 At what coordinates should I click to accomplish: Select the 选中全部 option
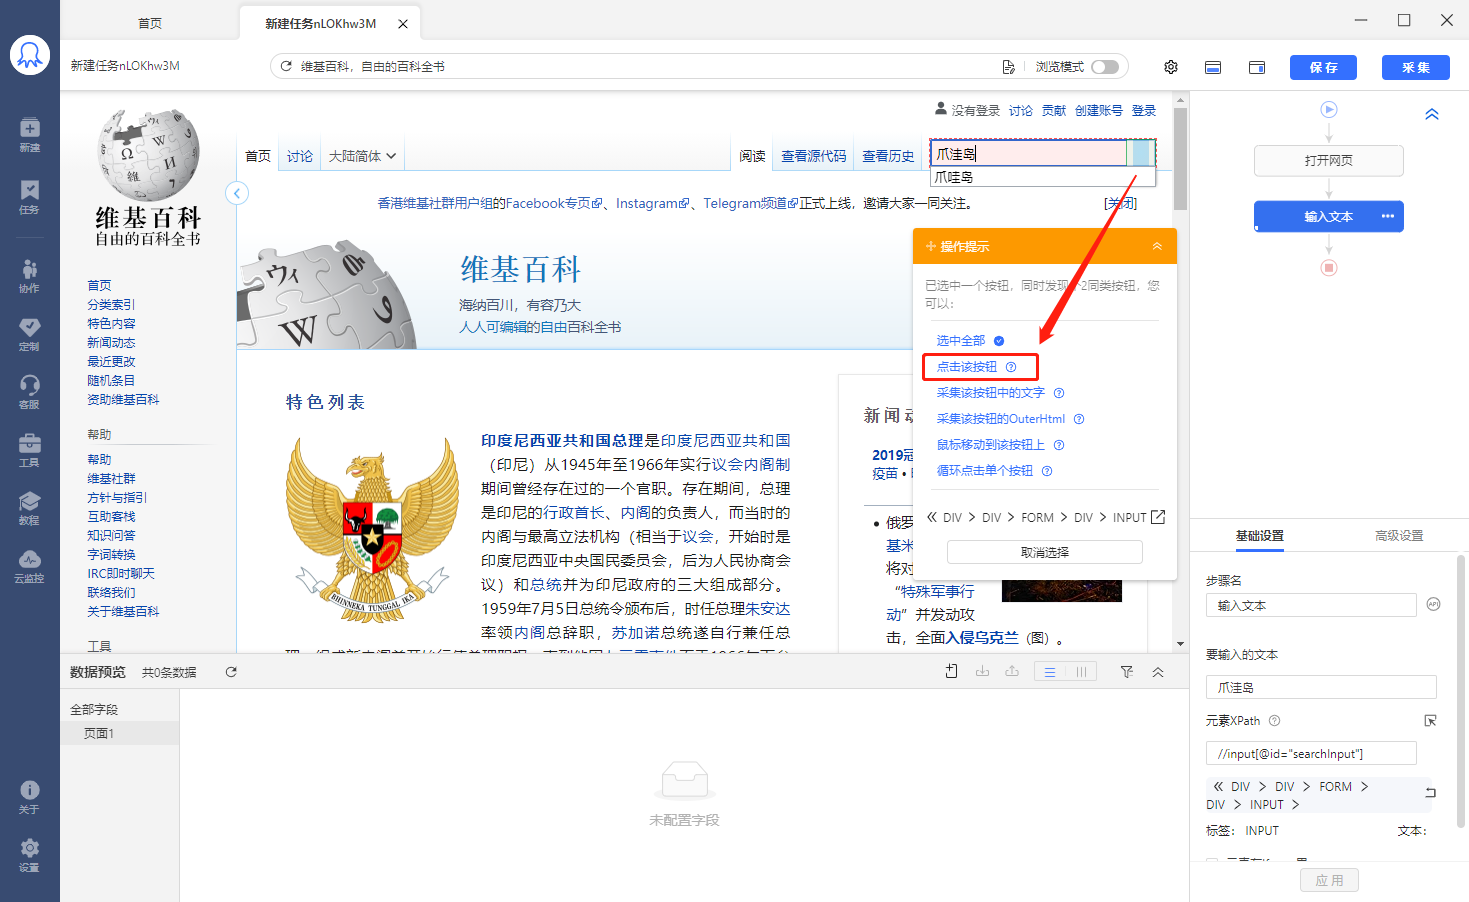[961, 341]
